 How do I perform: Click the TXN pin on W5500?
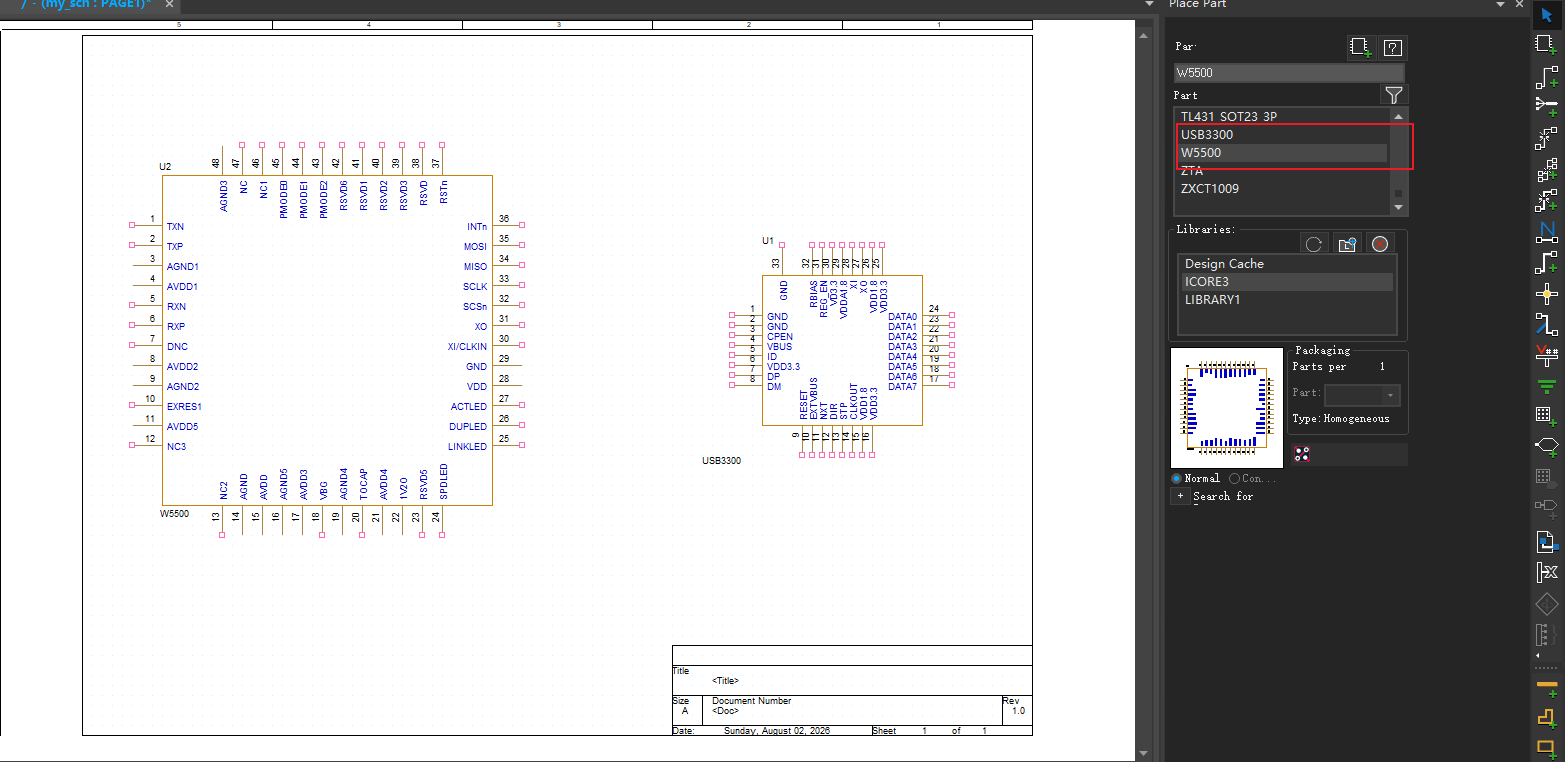click(175, 227)
